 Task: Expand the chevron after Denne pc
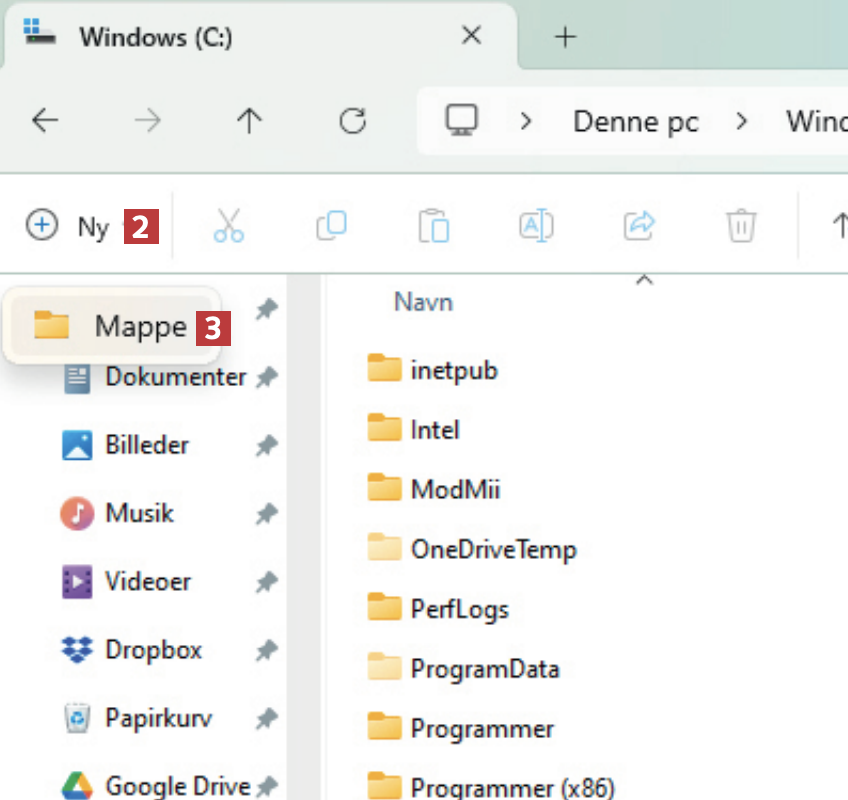pyautogui.click(x=741, y=122)
